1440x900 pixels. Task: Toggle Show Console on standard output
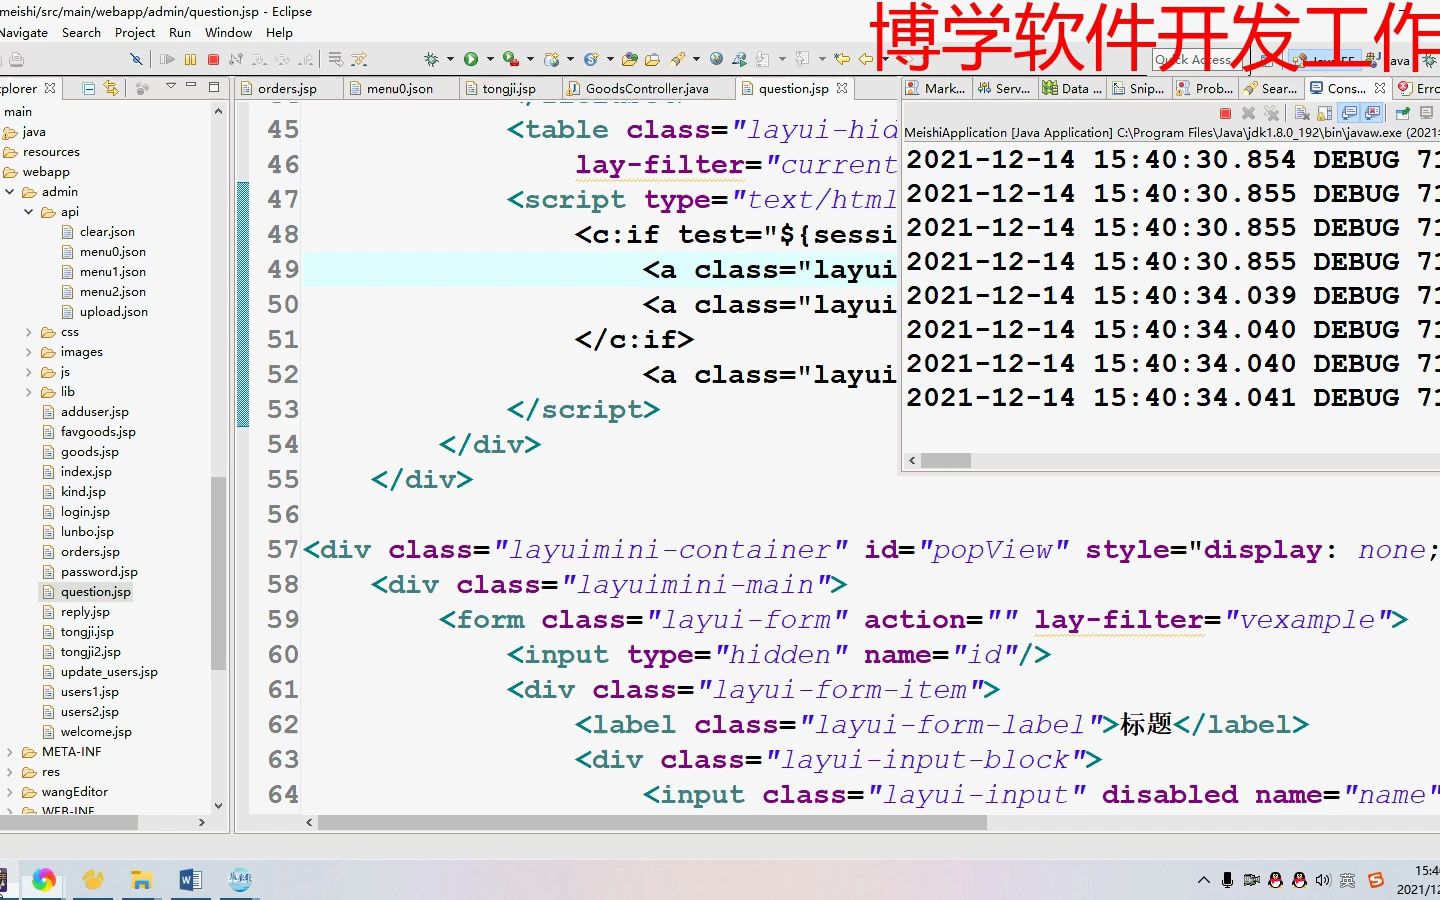click(x=1349, y=113)
